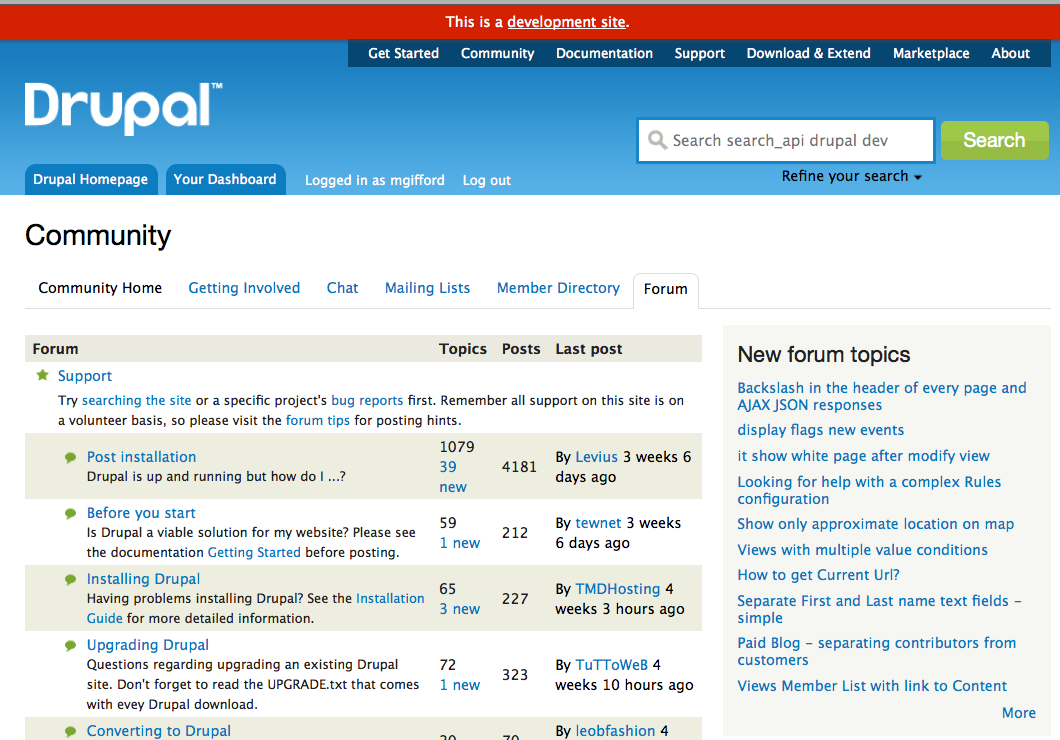Open user tewnet profile link
1060x740 pixels.
598,523
